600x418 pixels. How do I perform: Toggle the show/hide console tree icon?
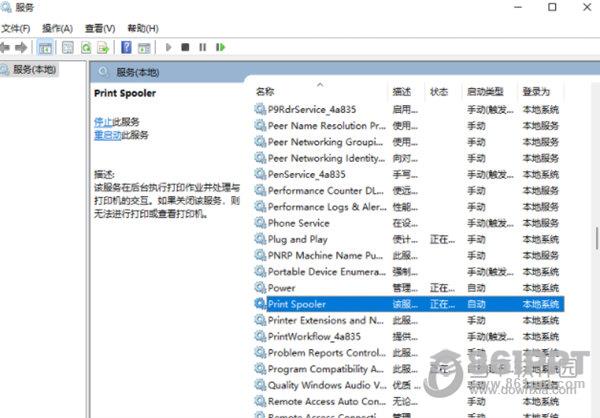point(45,47)
